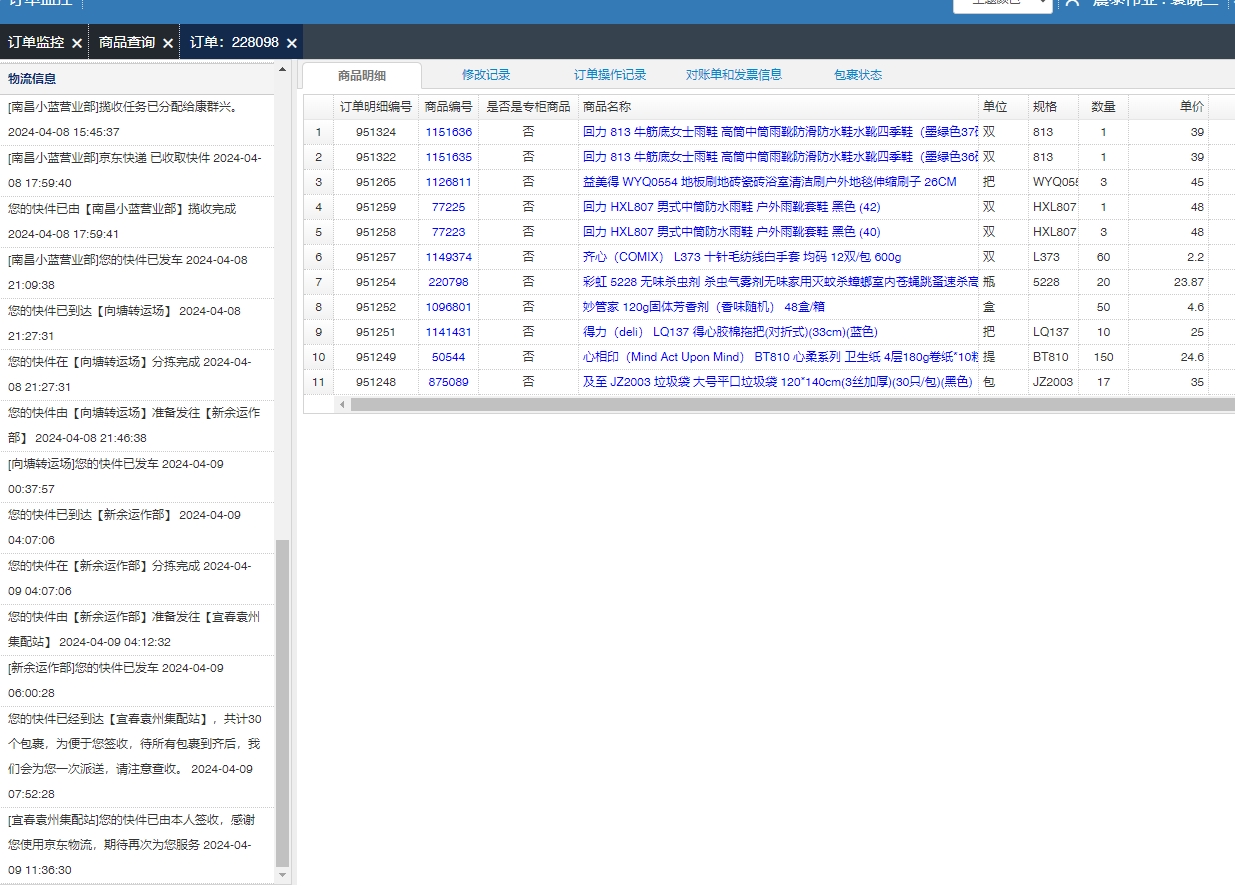Open the 心相印 BT810 卫生纸 product link
Viewport: 1235px width, 891px height.
780,357
